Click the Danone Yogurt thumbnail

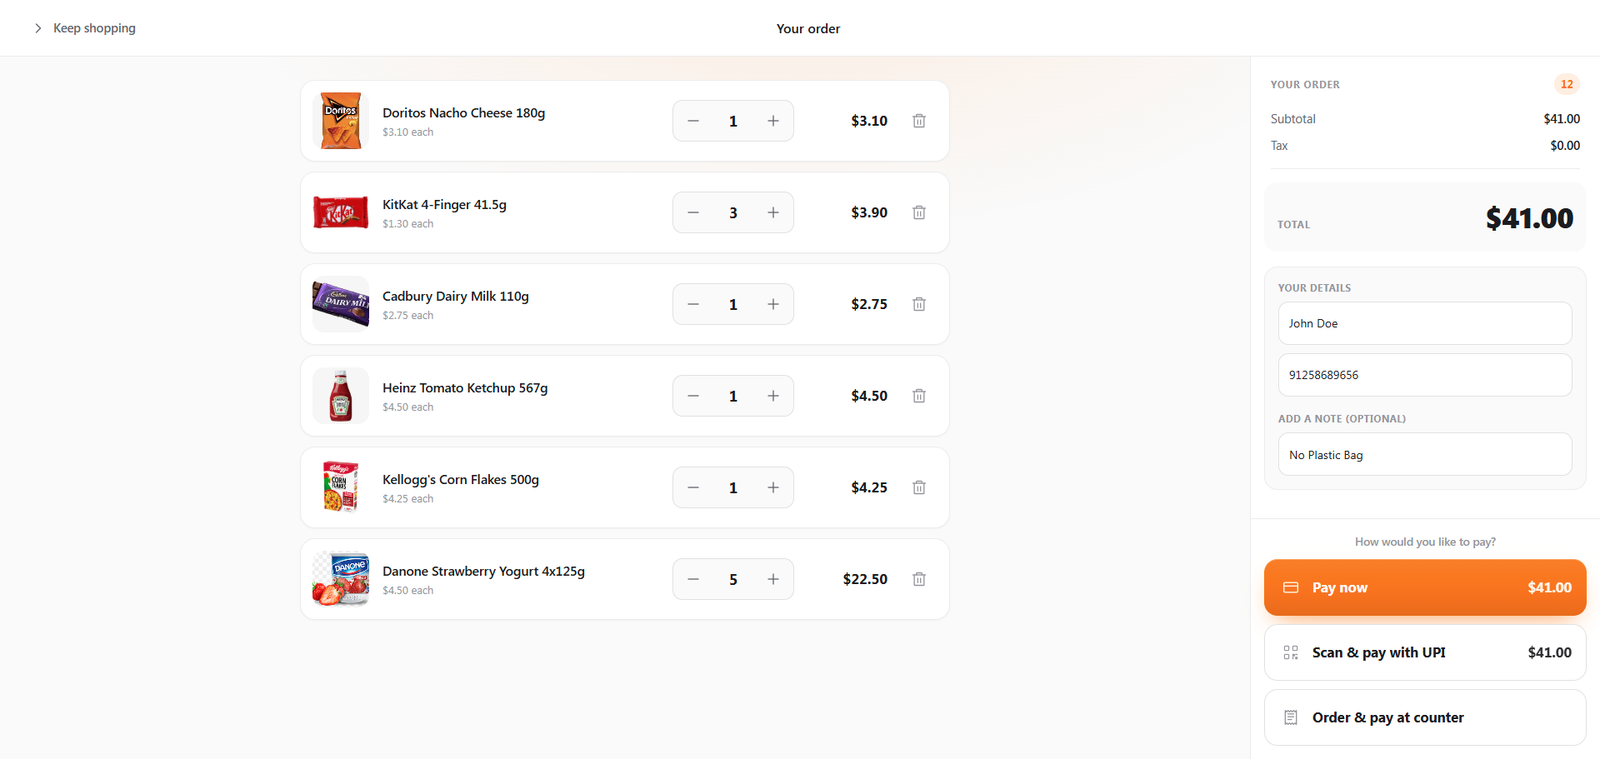pos(341,579)
